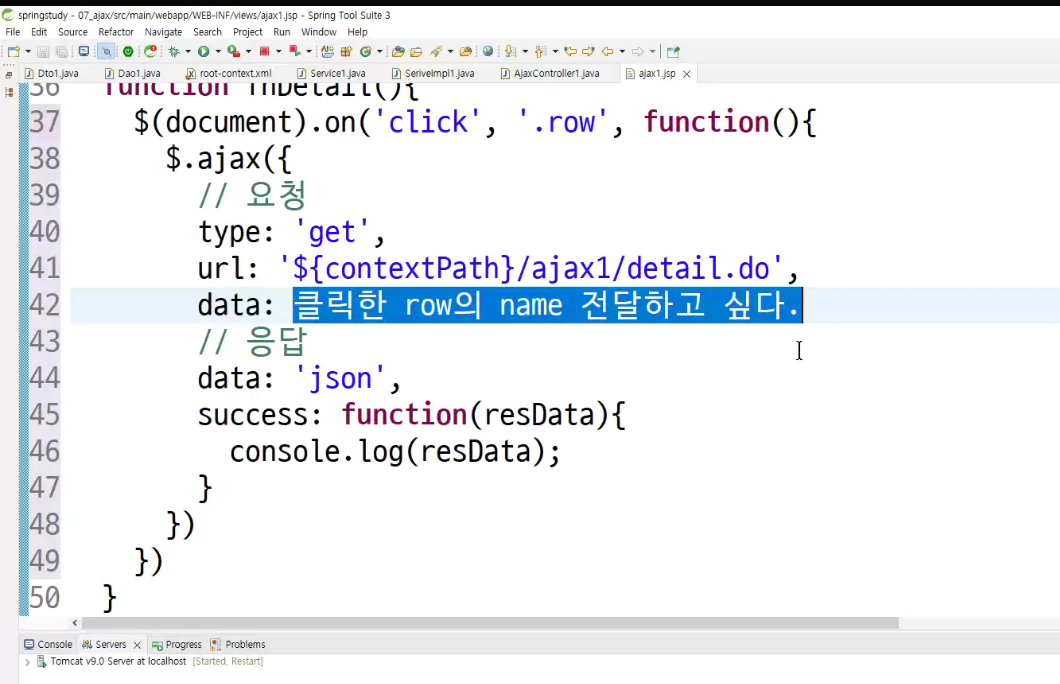This screenshot has width=1060, height=684.
Task: Expand the Debug dropdown arrow
Action: click(188, 51)
